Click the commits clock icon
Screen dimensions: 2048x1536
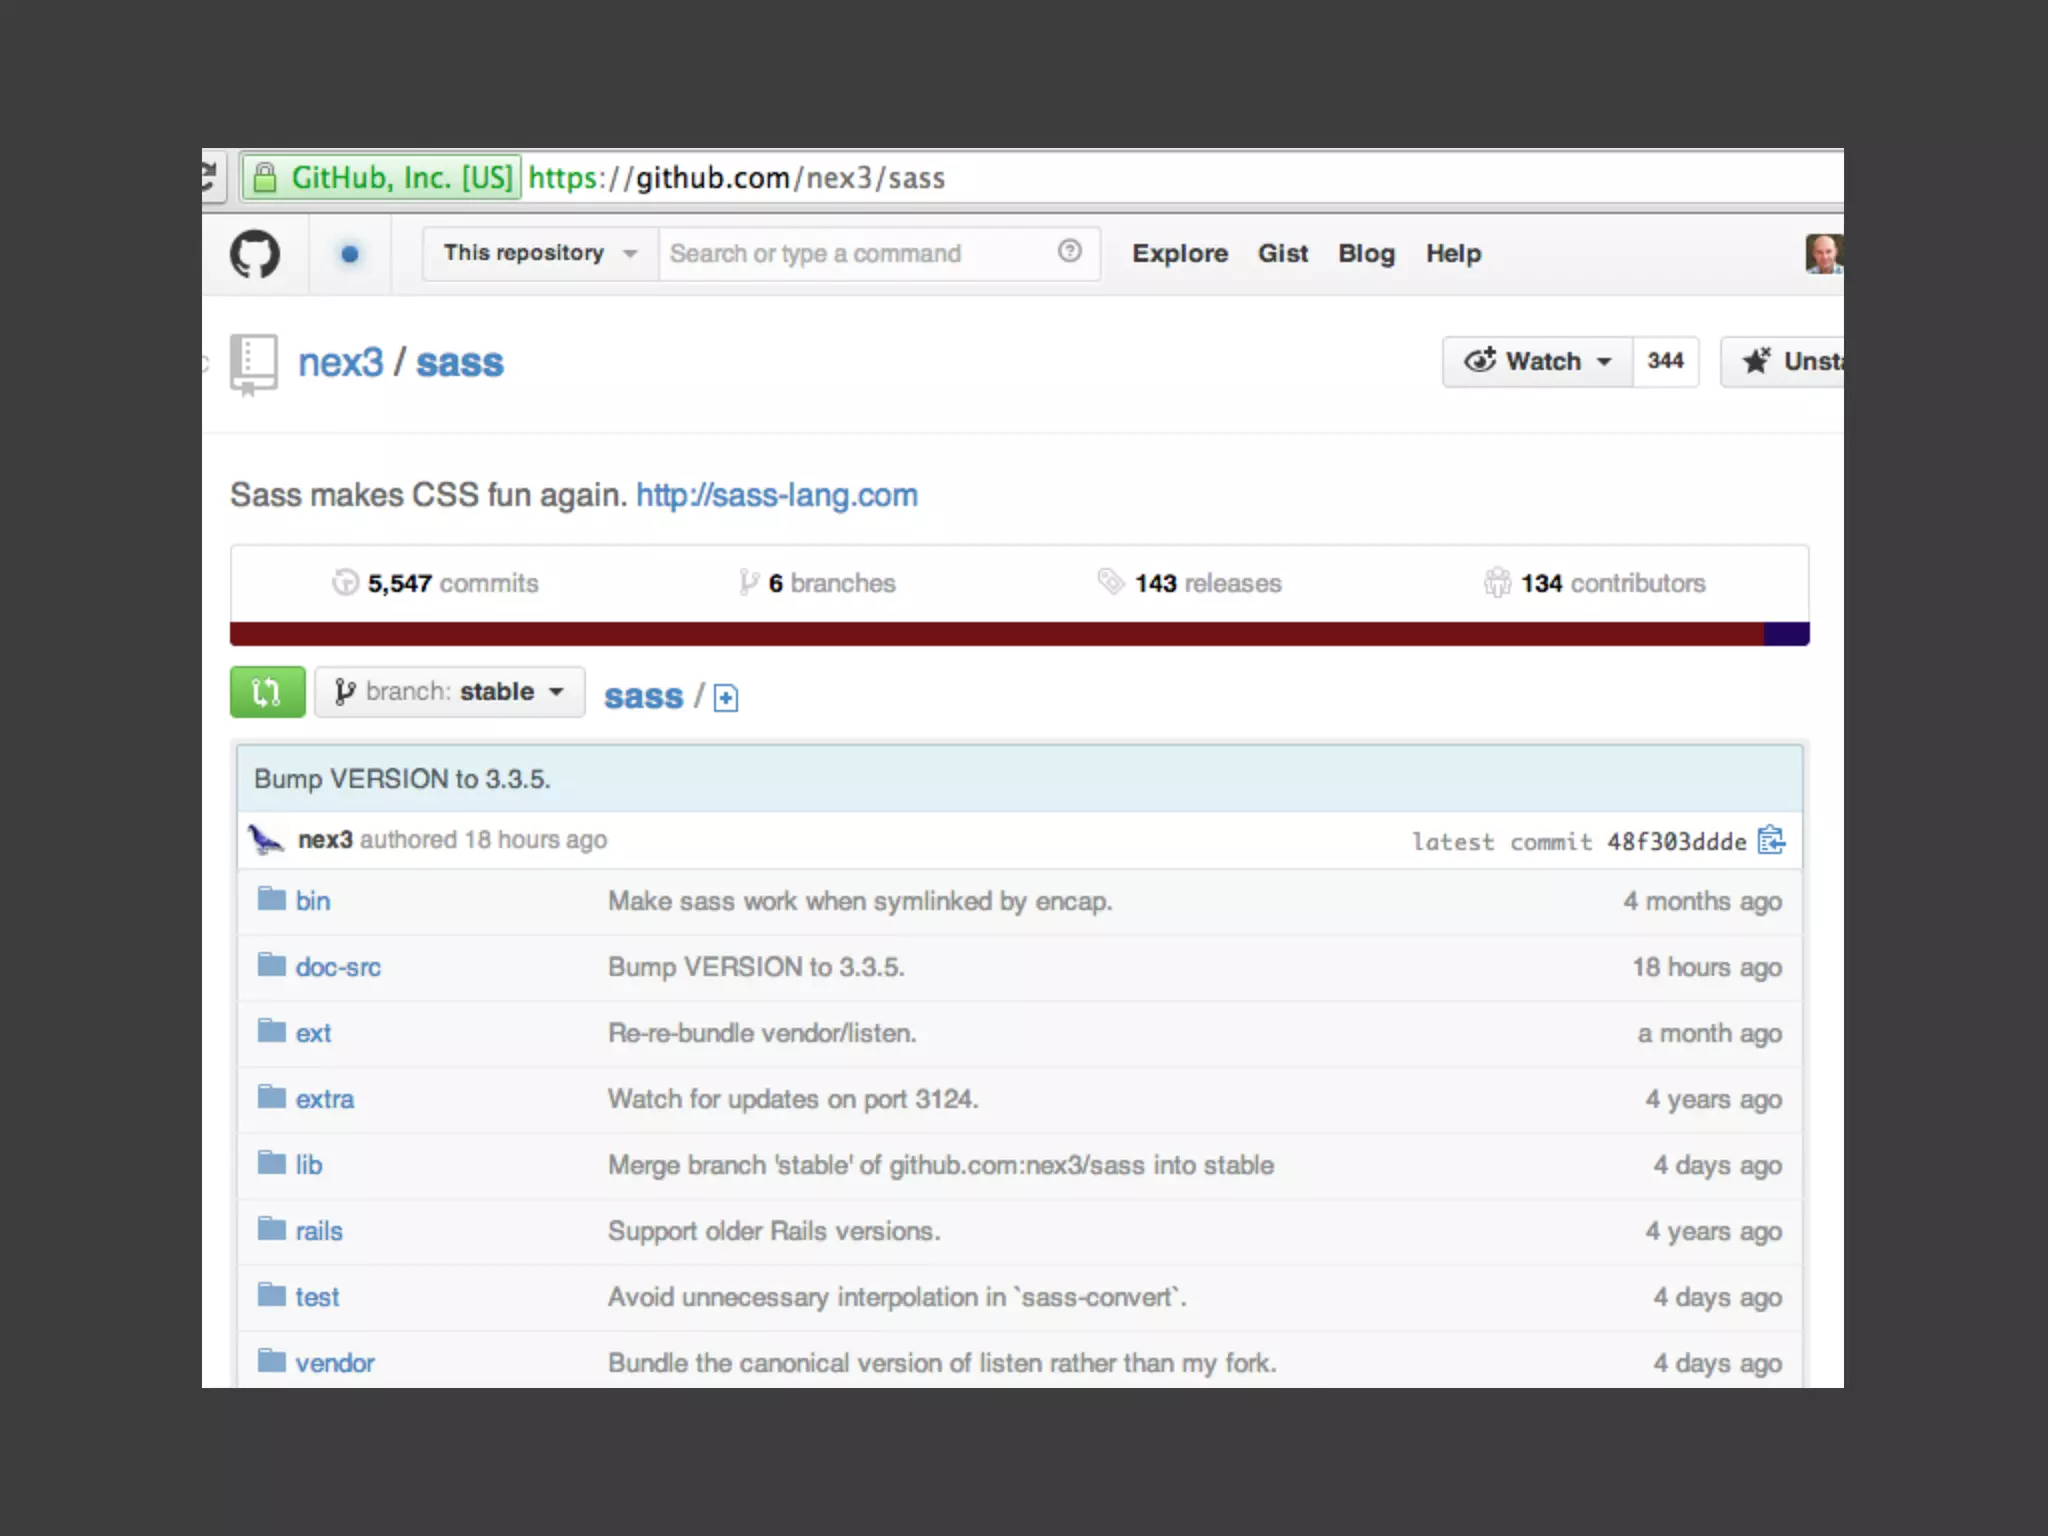pyautogui.click(x=345, y=582)
